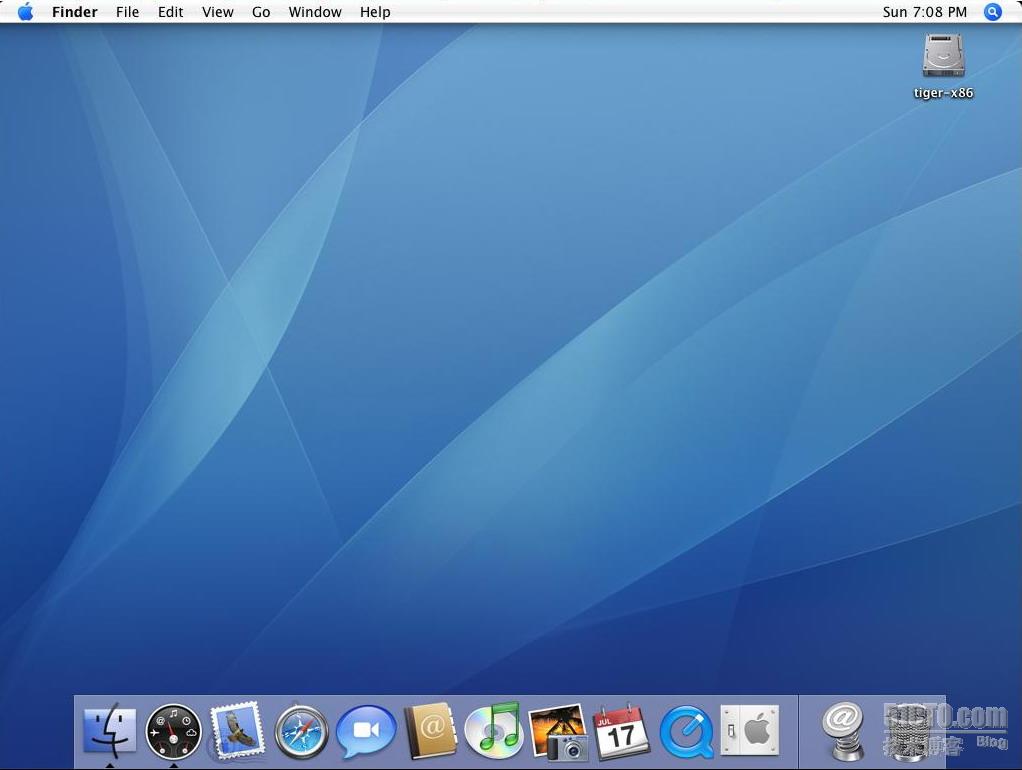Open the Apple menu
The image size is (1022, 770).
pyautogui.click(x=25, y=11)
